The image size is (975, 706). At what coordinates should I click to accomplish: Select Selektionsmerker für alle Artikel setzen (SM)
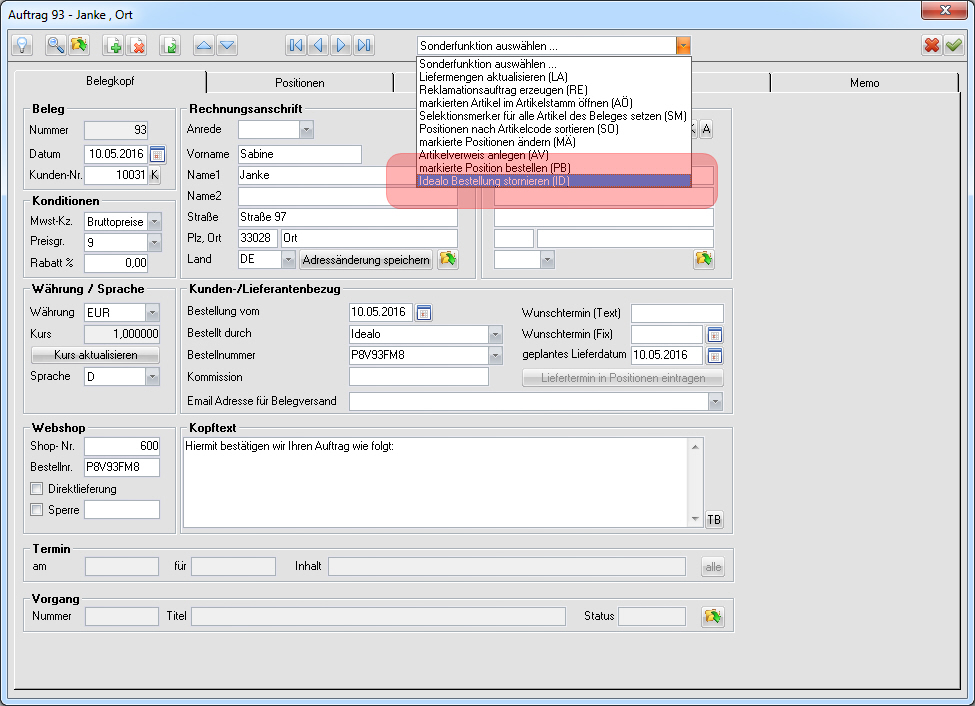pos(553,116)
